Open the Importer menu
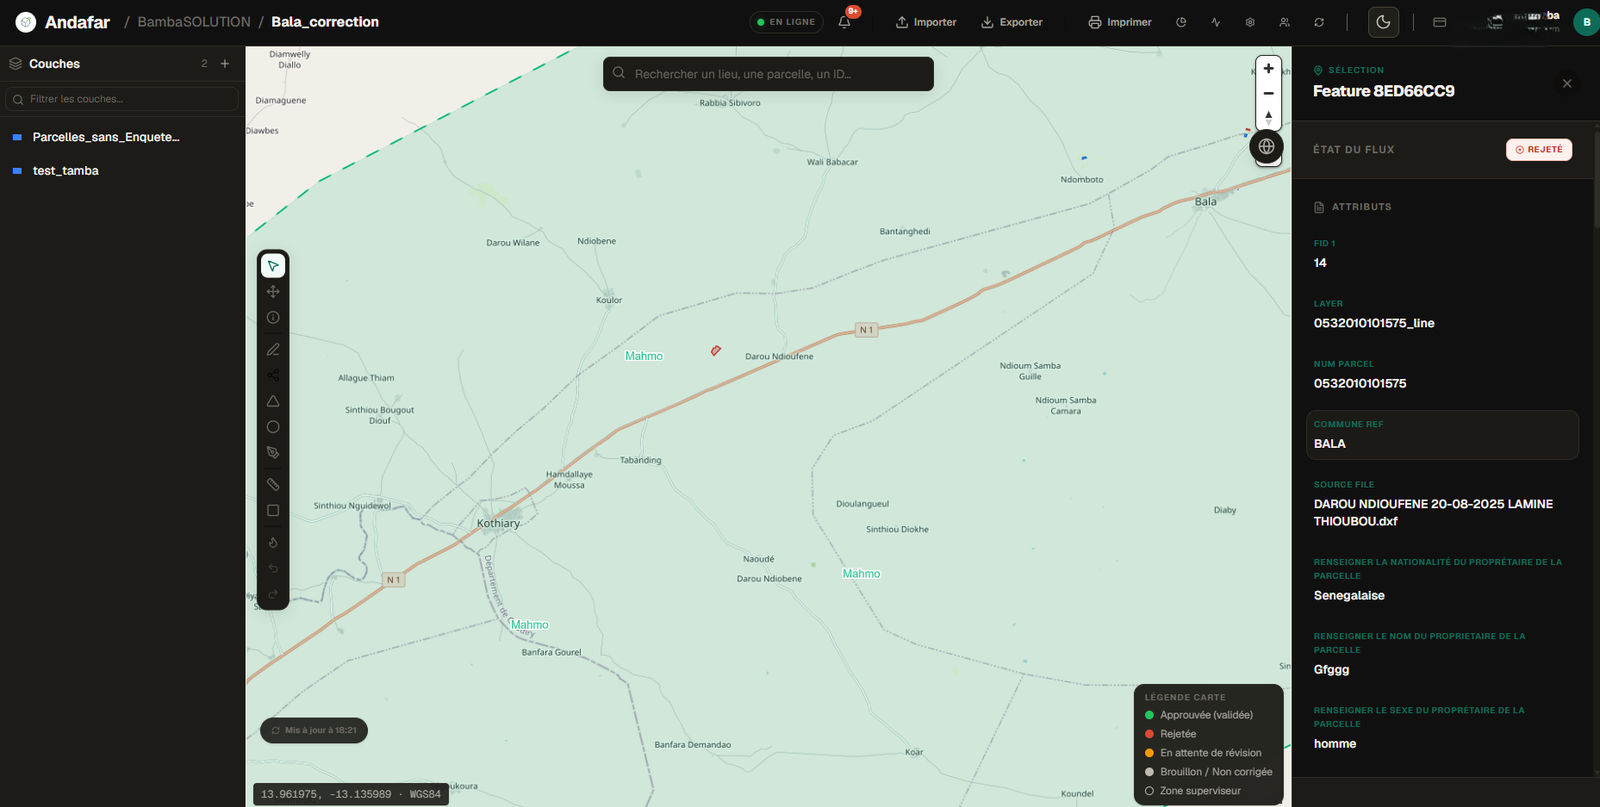Image resolution: width=1600 pixels, height=807 pixels. tap(925, 22)
